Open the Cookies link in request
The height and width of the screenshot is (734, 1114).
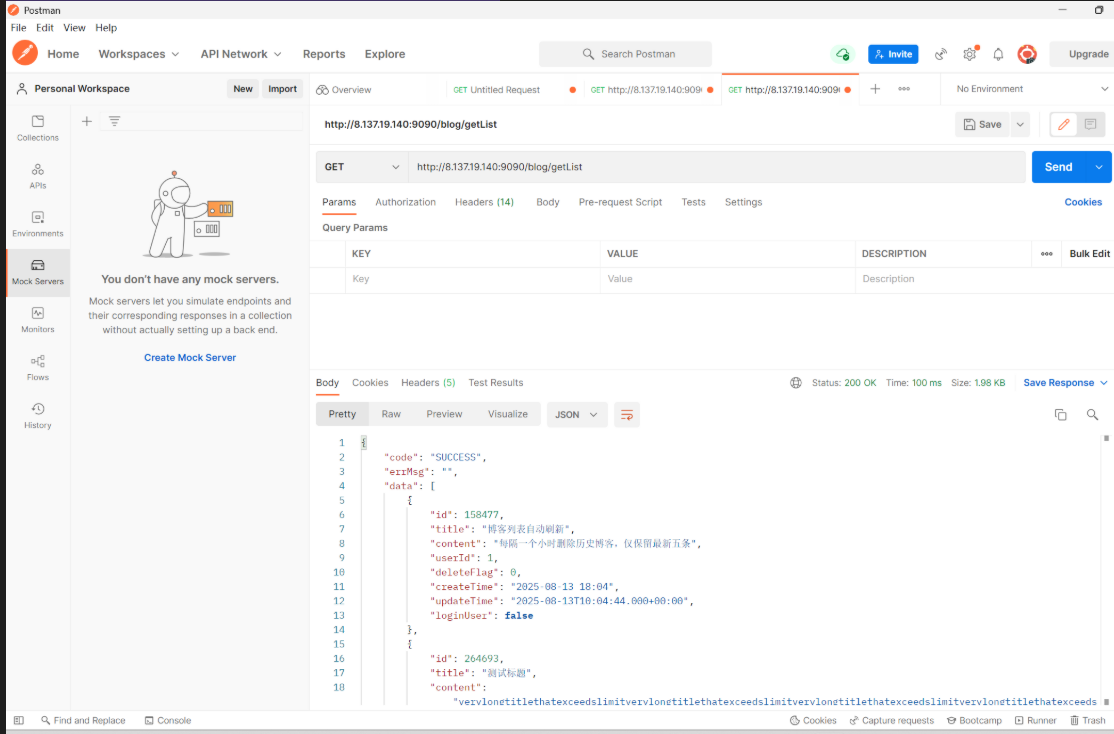1083,203
